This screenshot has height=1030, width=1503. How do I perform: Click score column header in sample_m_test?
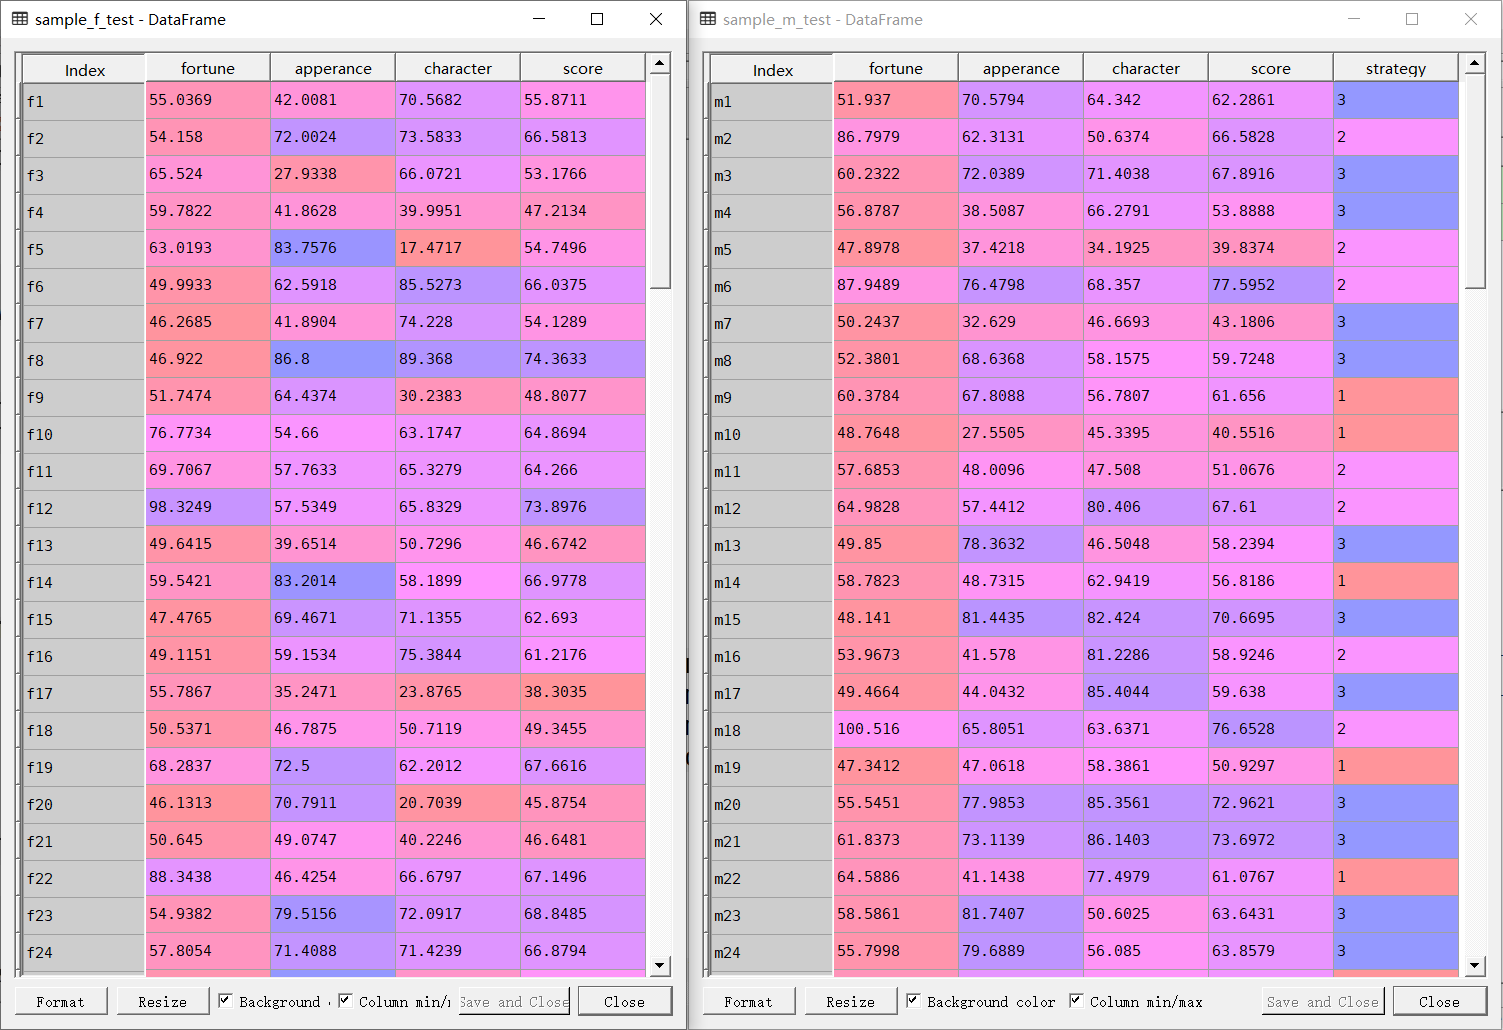pyautogui.click(x=1271, y=68)
